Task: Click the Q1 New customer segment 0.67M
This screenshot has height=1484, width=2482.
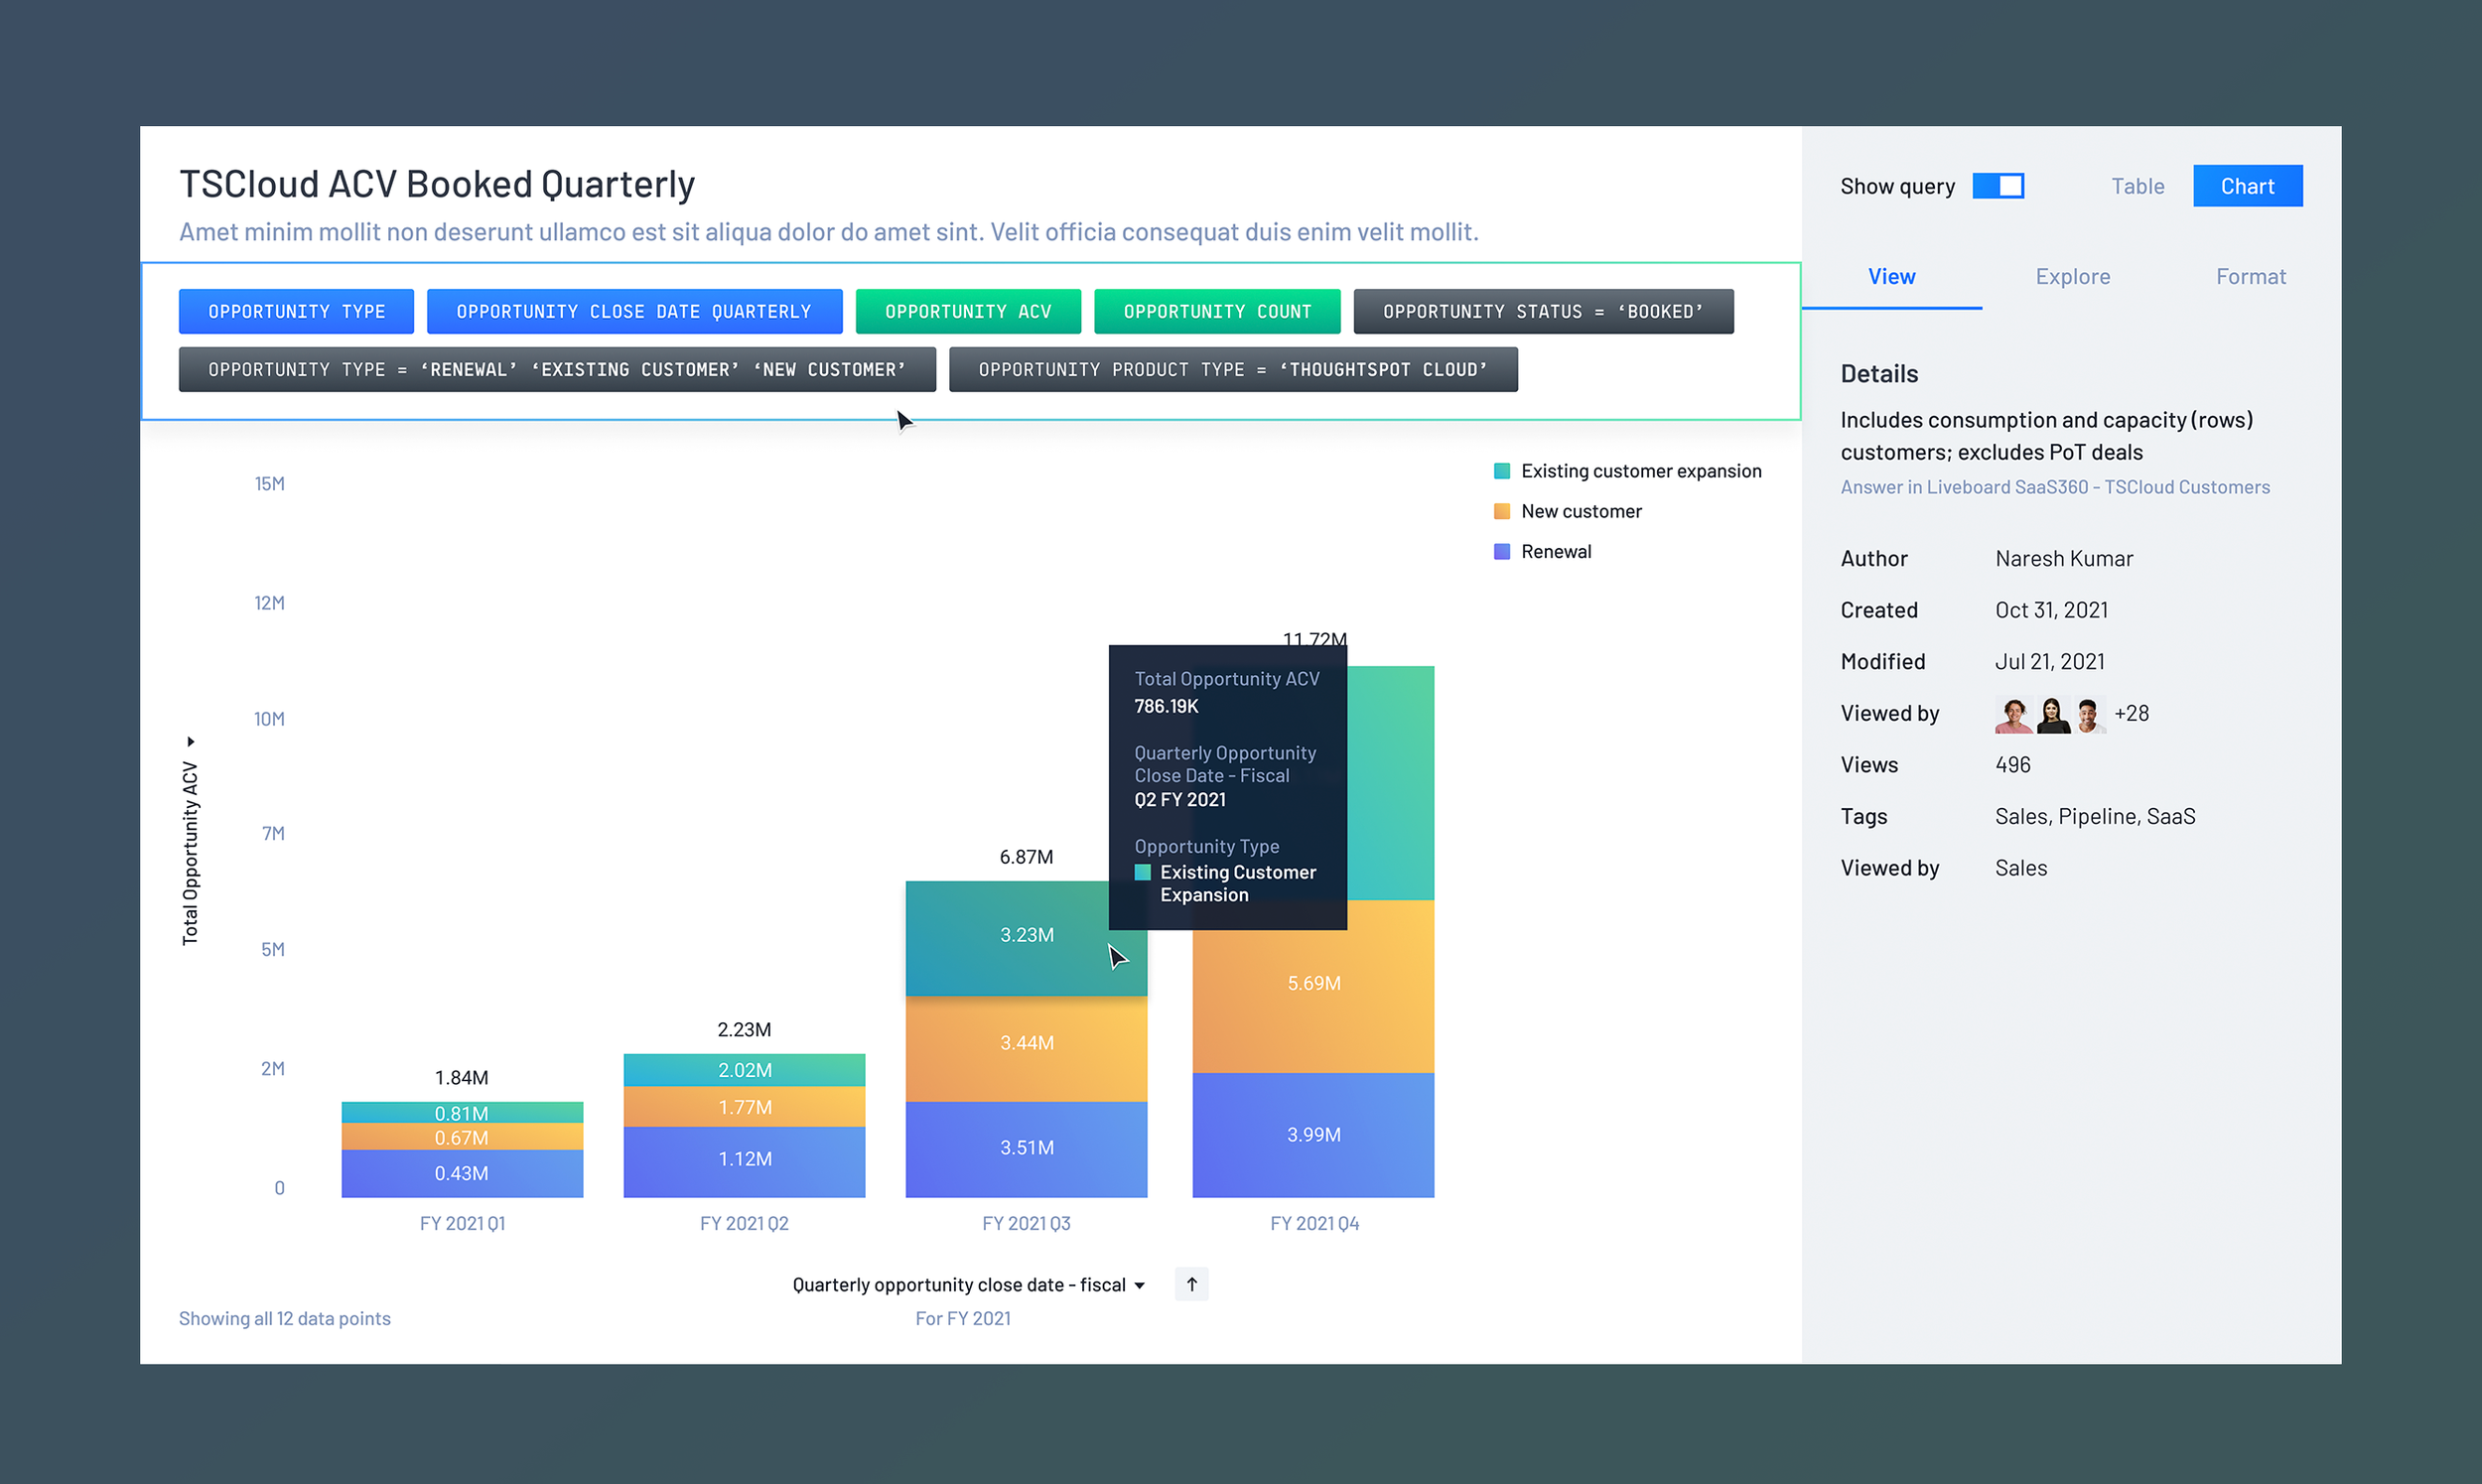Action: click(462, 1137)
